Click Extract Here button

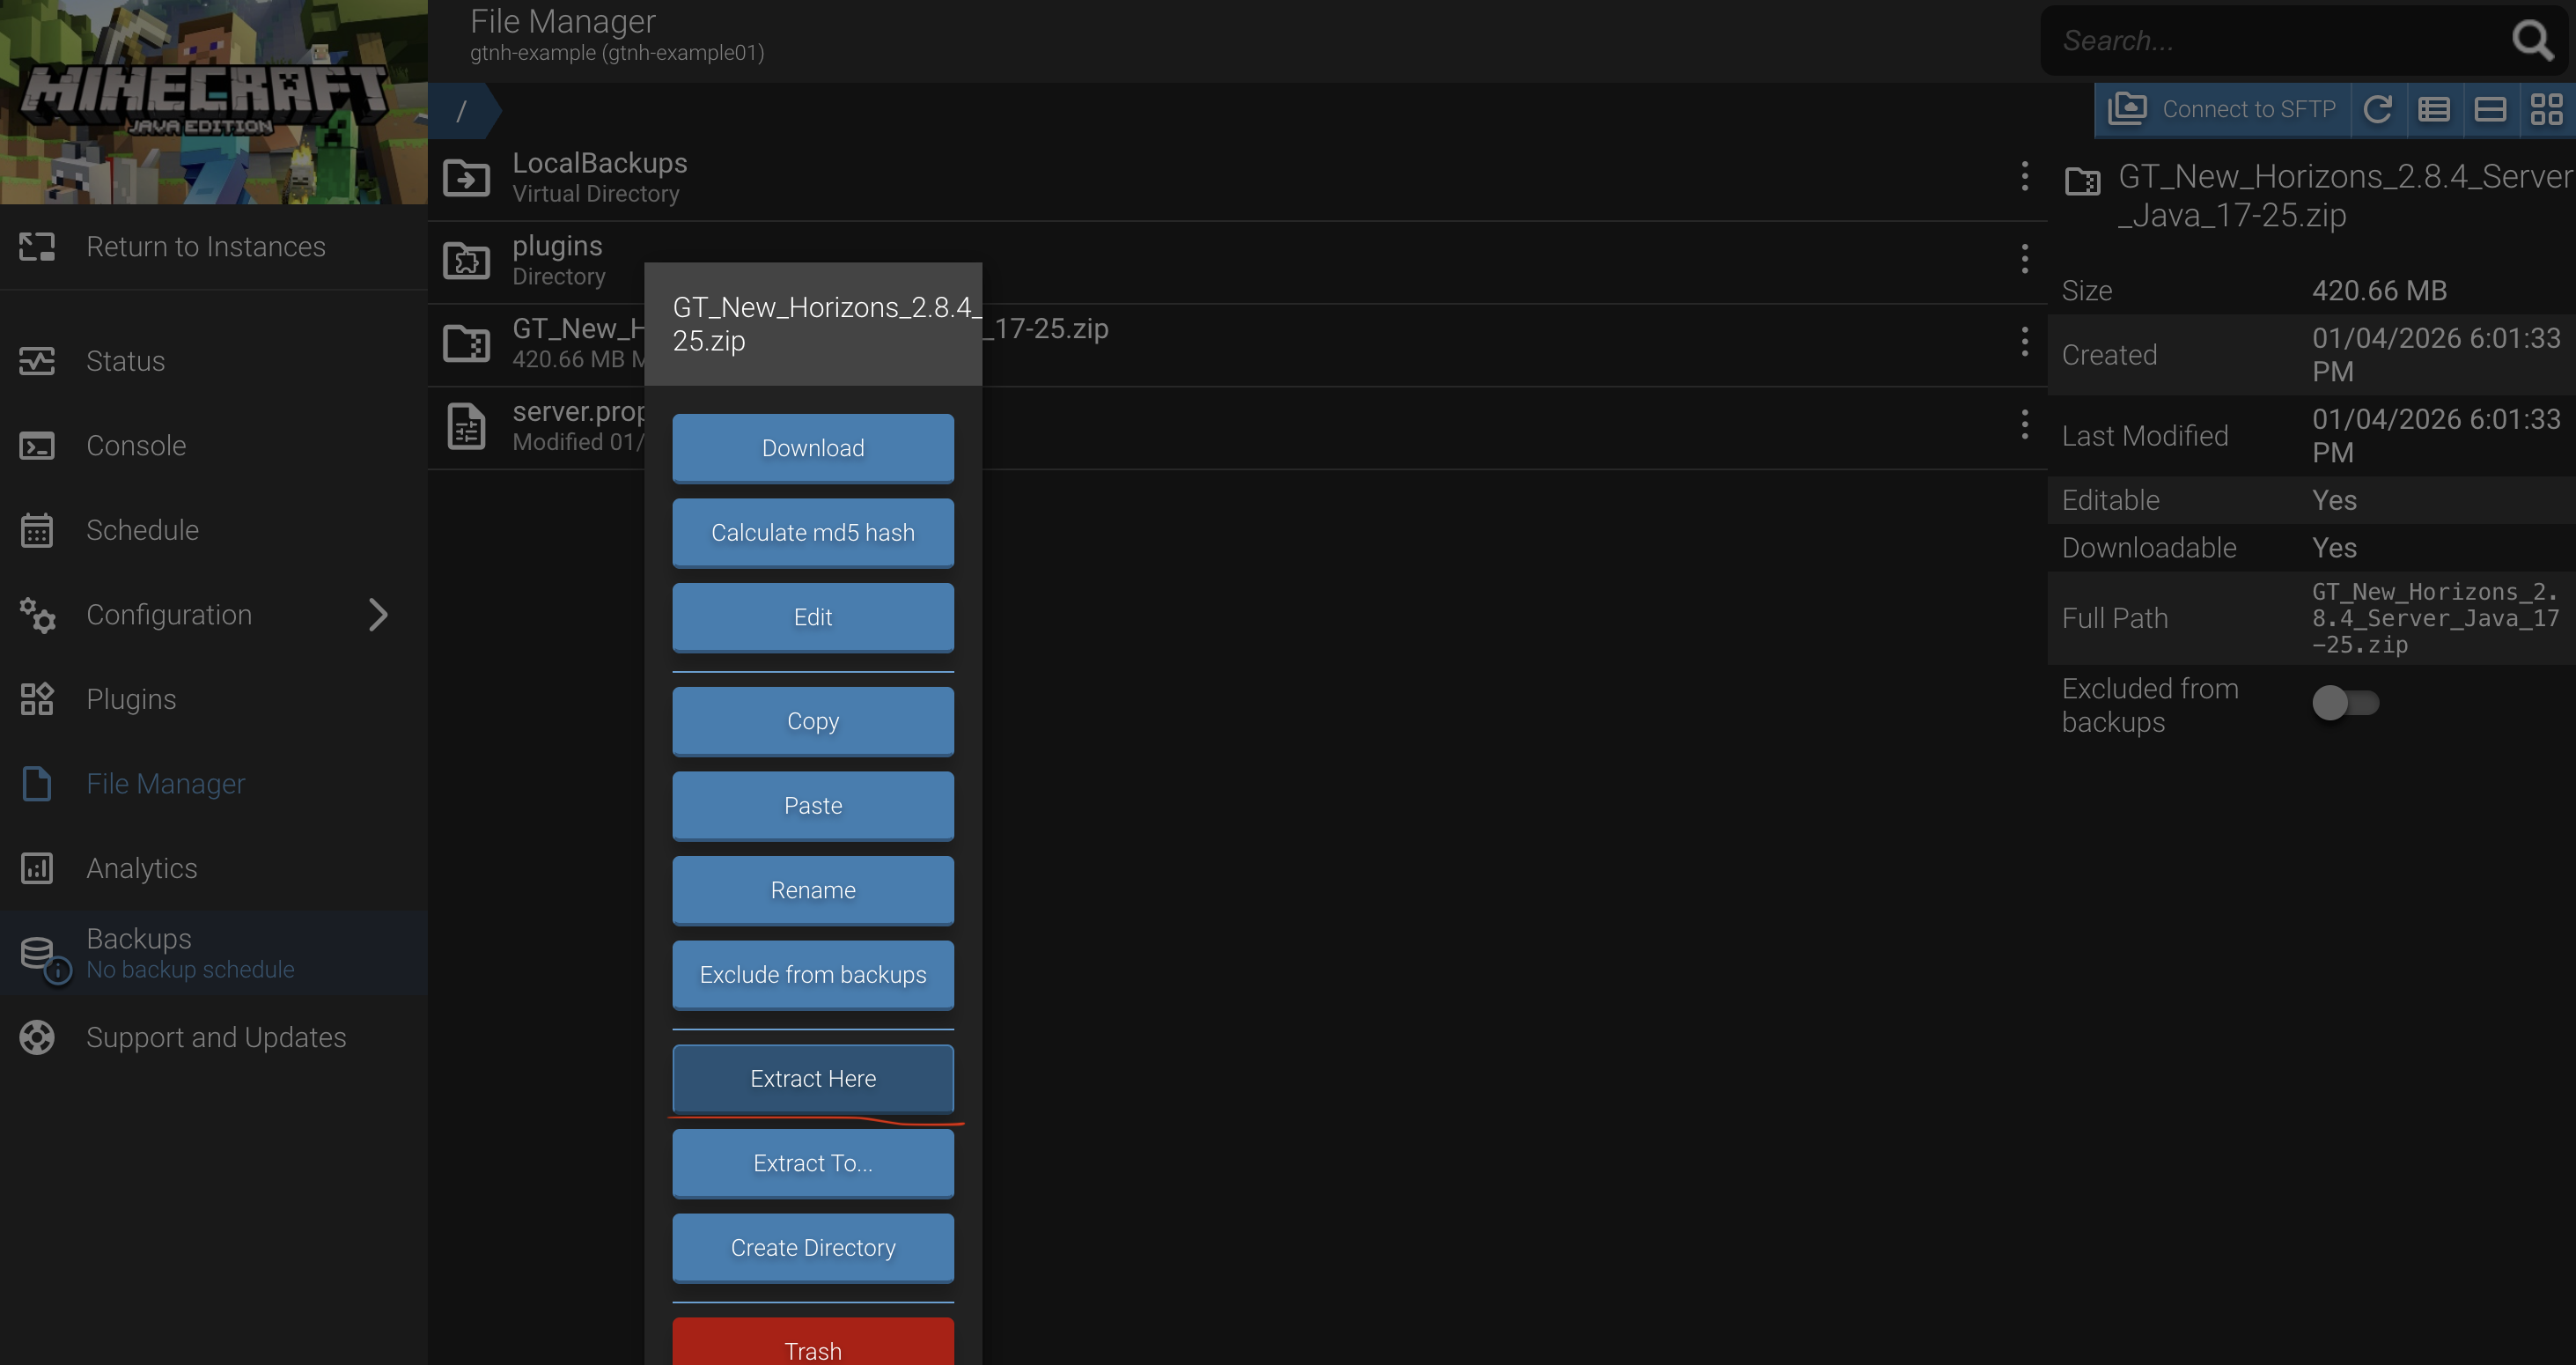click(813, 1079)
